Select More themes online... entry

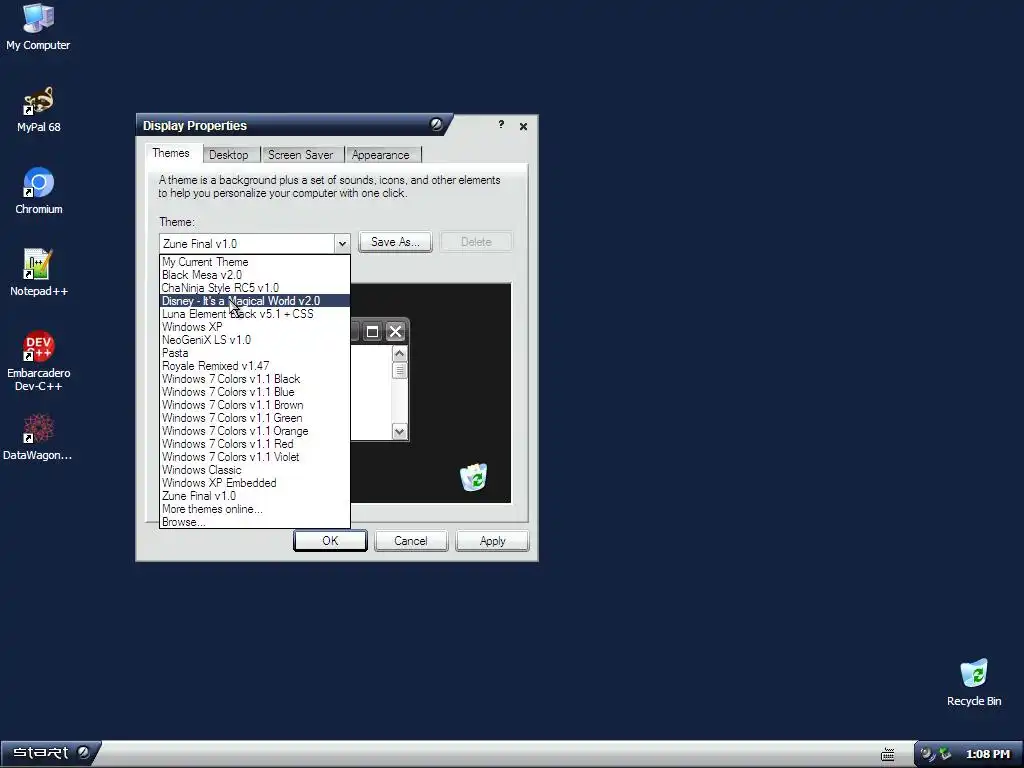(x=255, y=509)
